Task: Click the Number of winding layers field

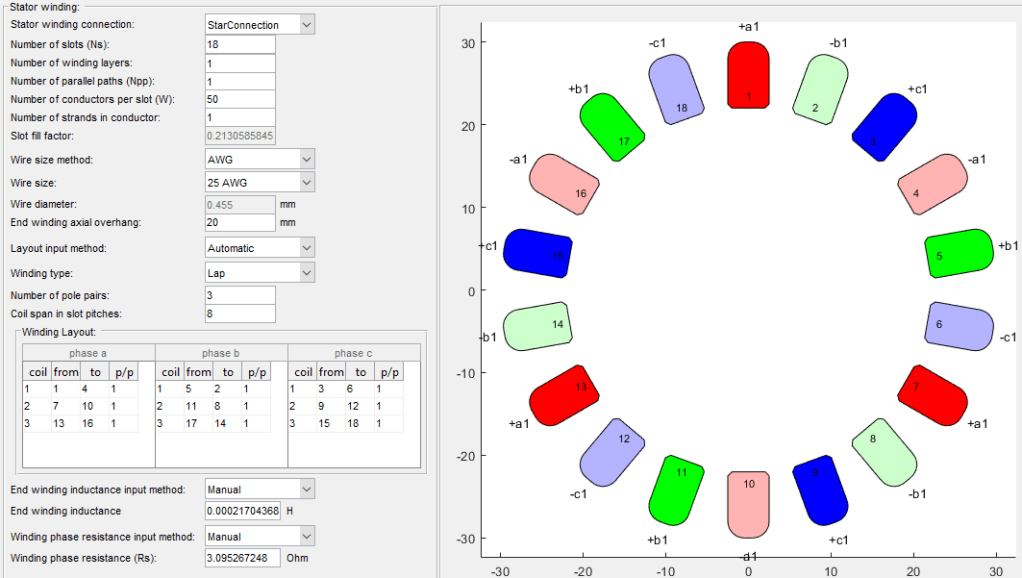Action: (239, 63)
